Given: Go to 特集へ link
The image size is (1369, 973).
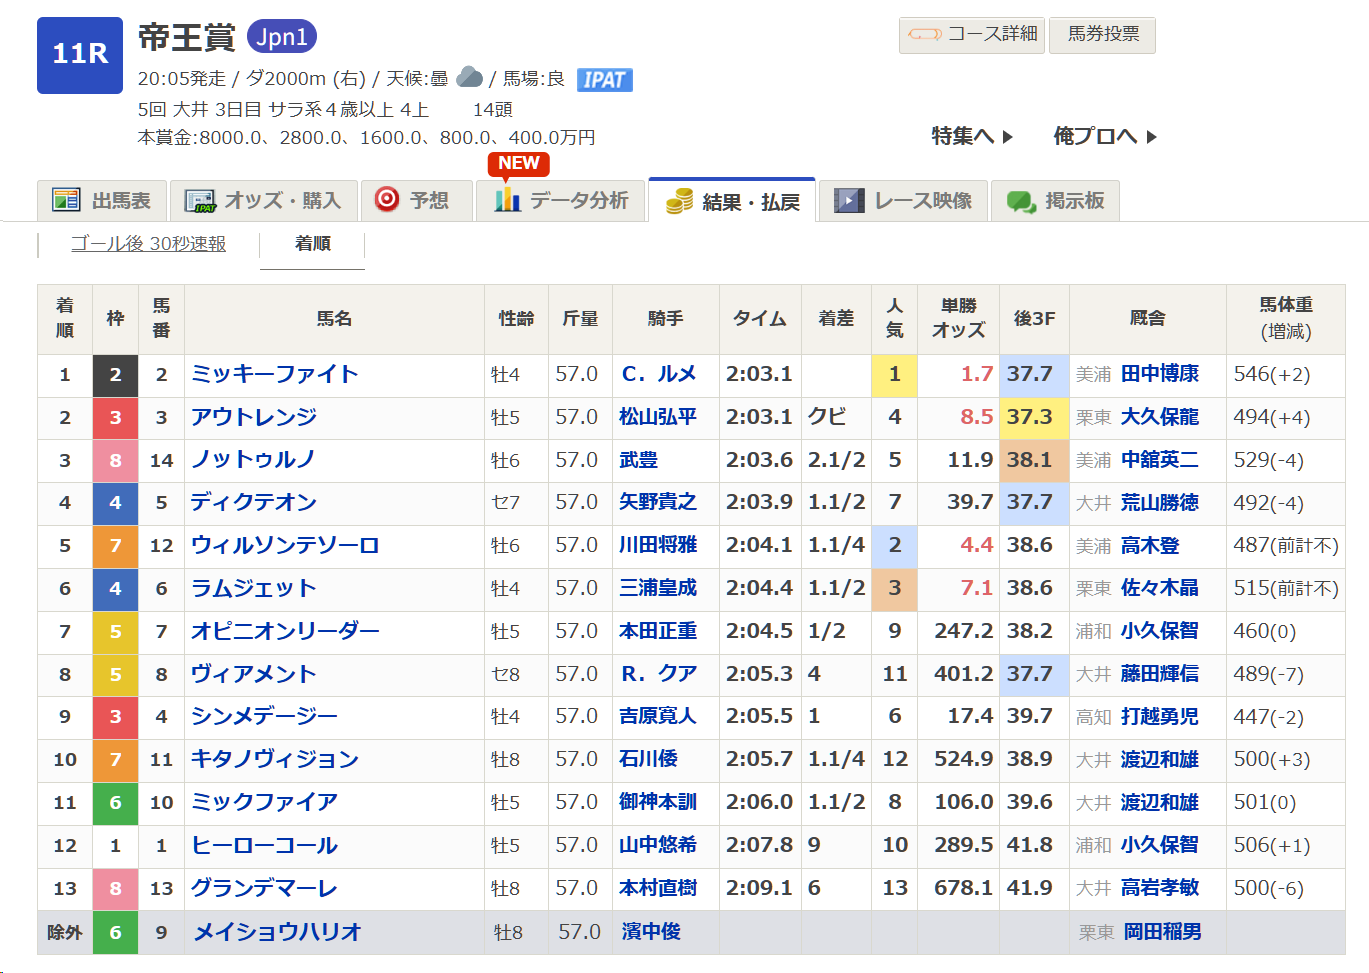Looking at the screenshot, I should [972, 136].
